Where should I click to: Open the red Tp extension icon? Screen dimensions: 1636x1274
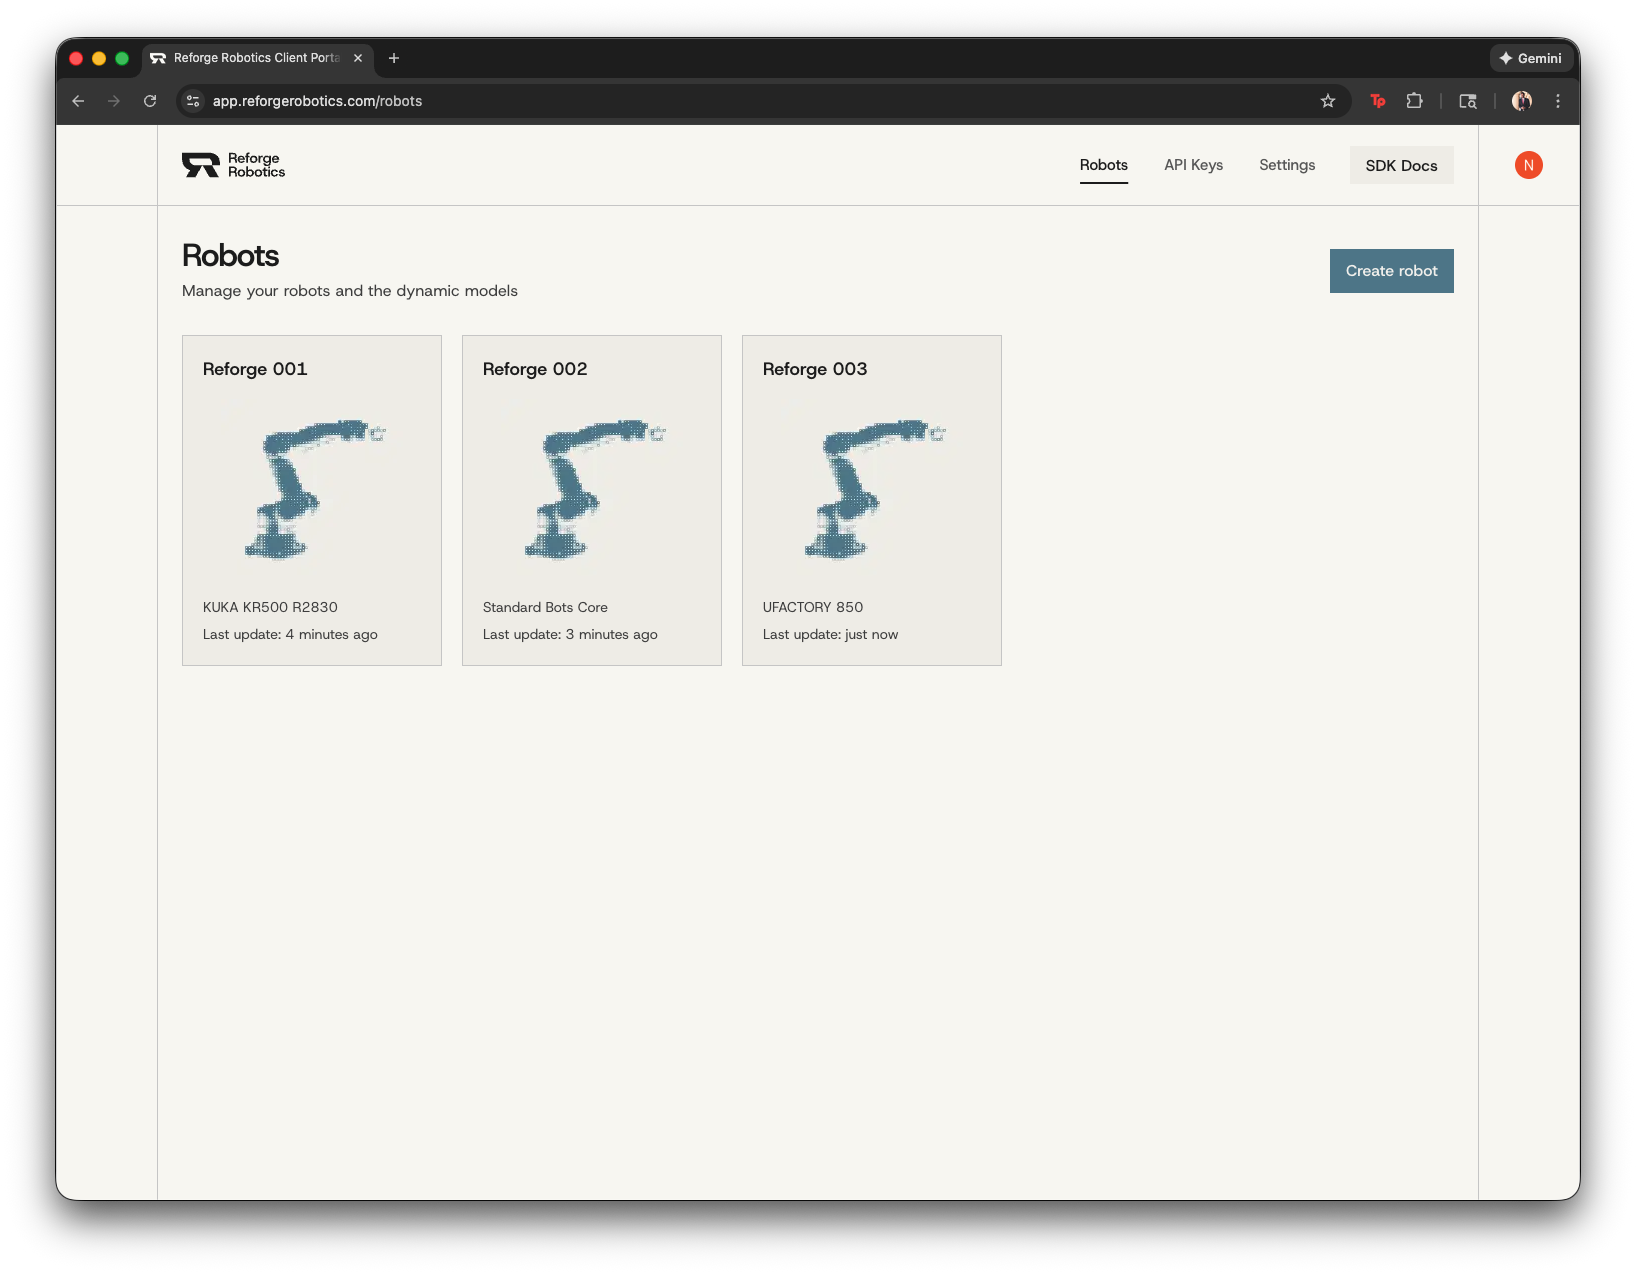tap(1378, 101)
